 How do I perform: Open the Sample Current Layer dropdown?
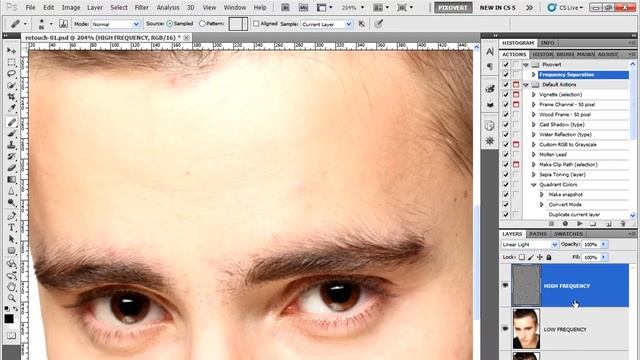coord(327,24)
